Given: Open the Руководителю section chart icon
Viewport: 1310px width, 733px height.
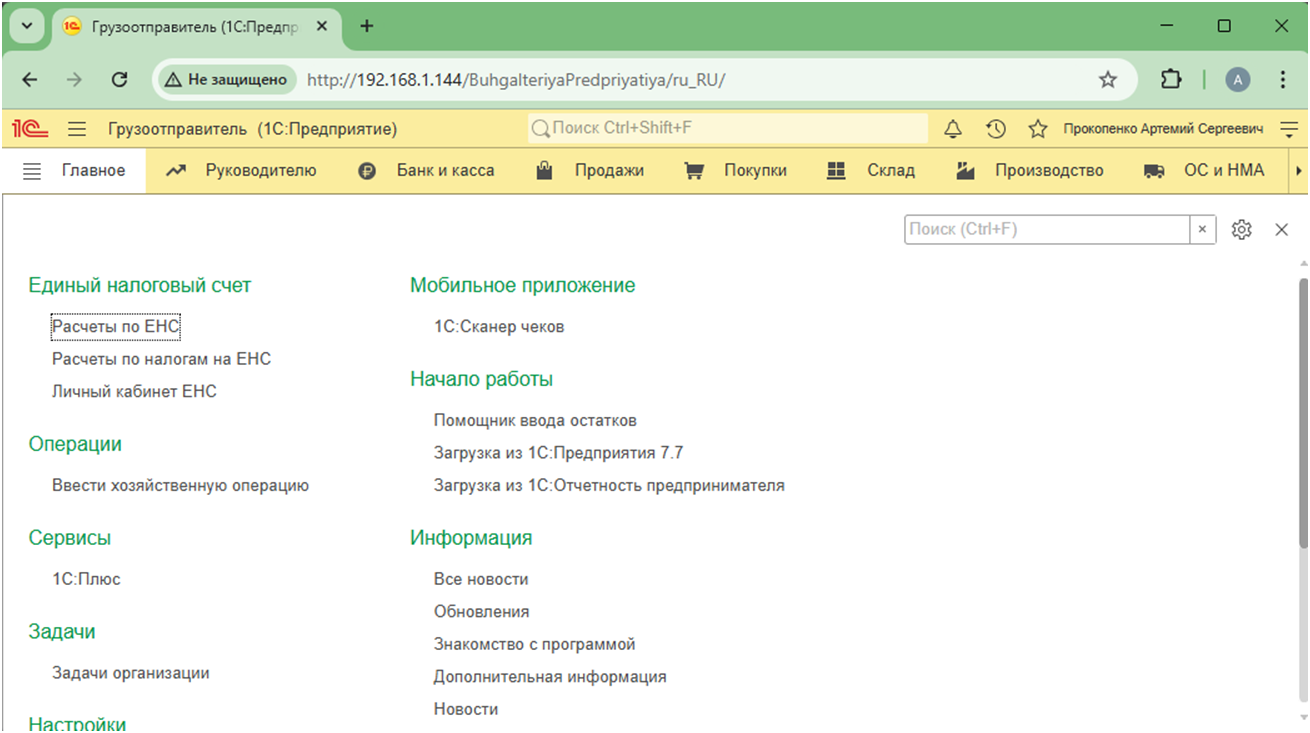Looking at the screenshot, I should 176,171.
